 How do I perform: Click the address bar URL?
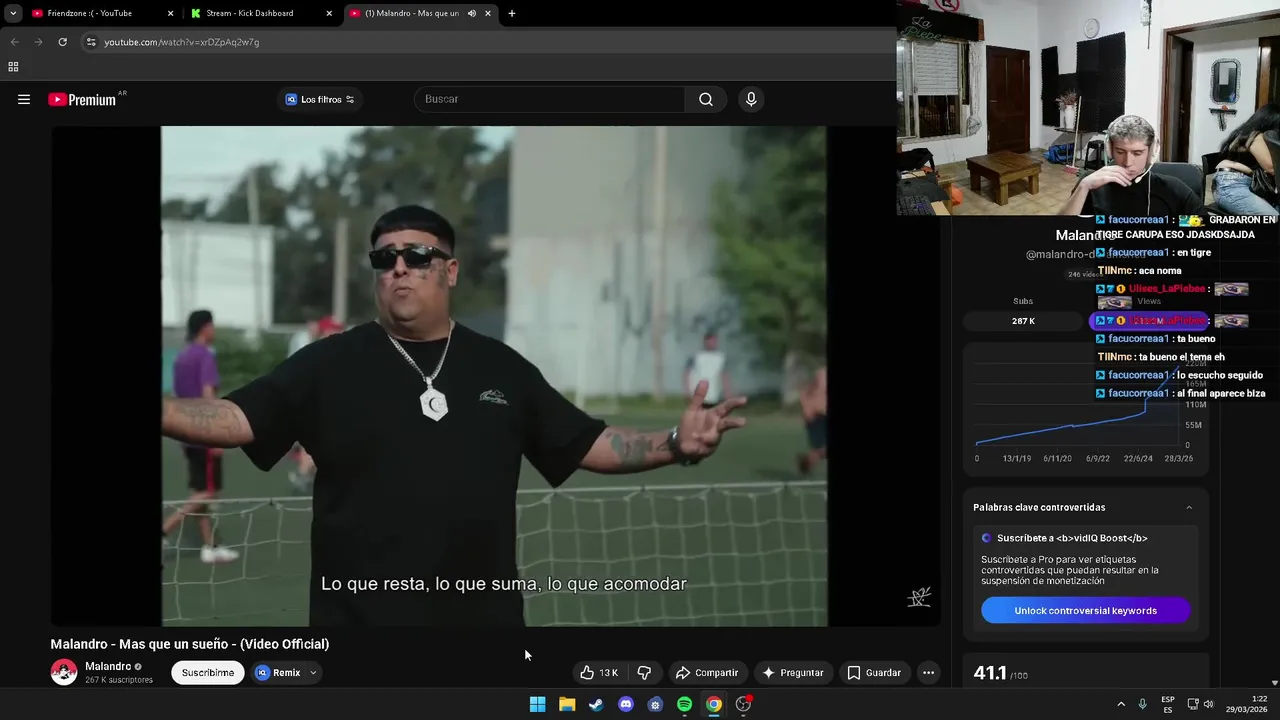click(x=181, y=42)
